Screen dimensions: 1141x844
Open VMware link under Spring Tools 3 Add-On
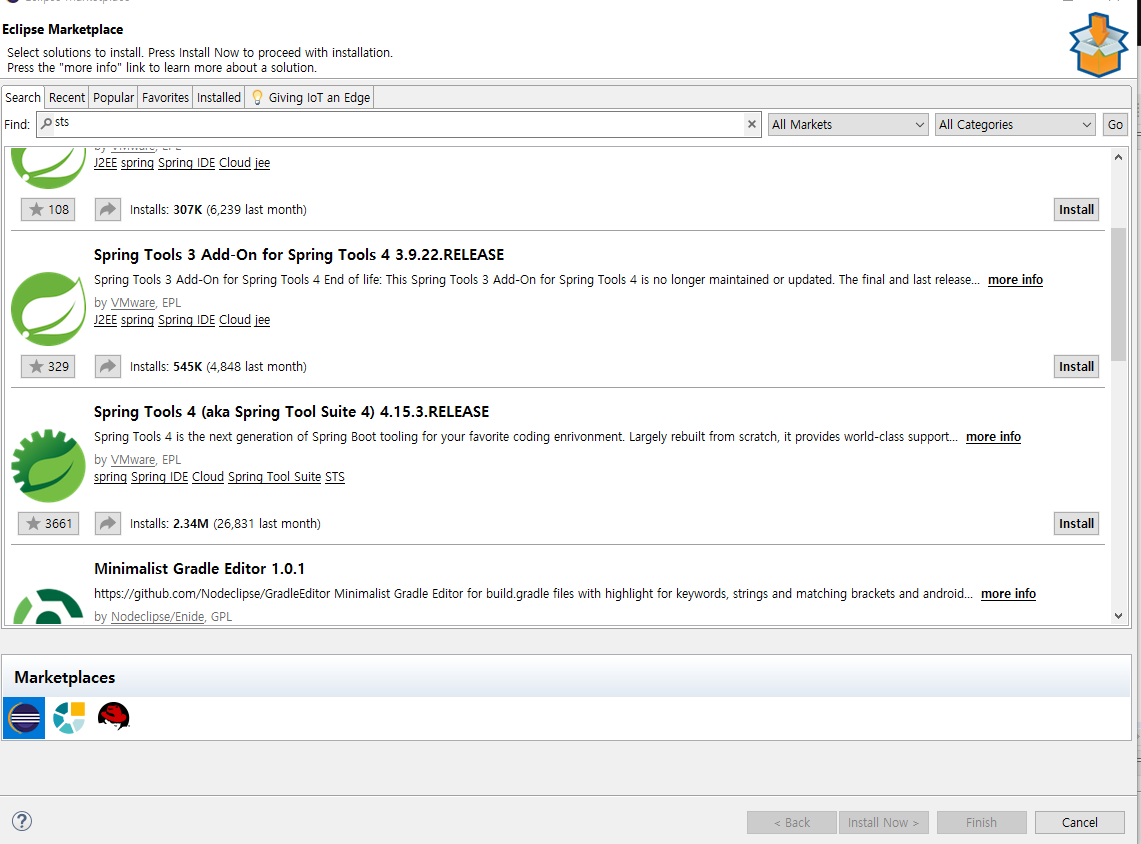click(x=132, y=303)
